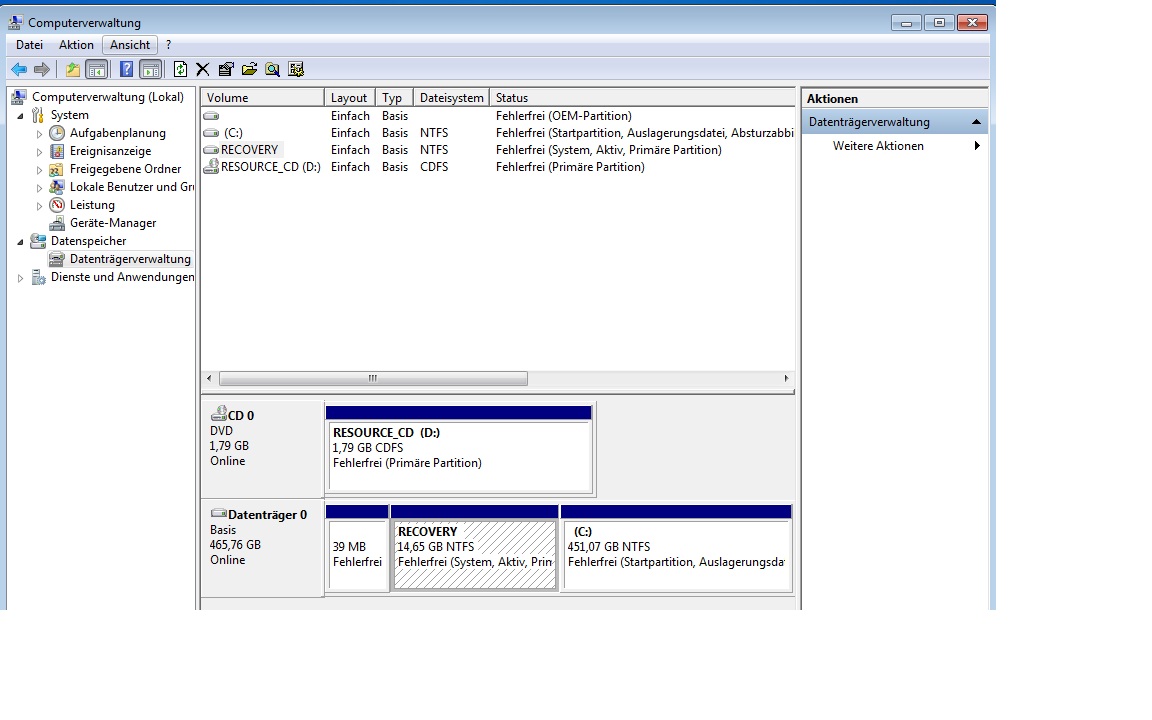Select the 39 MB partition block
The width and height of the screenshot is (1152, 720).
coord(357,548)
